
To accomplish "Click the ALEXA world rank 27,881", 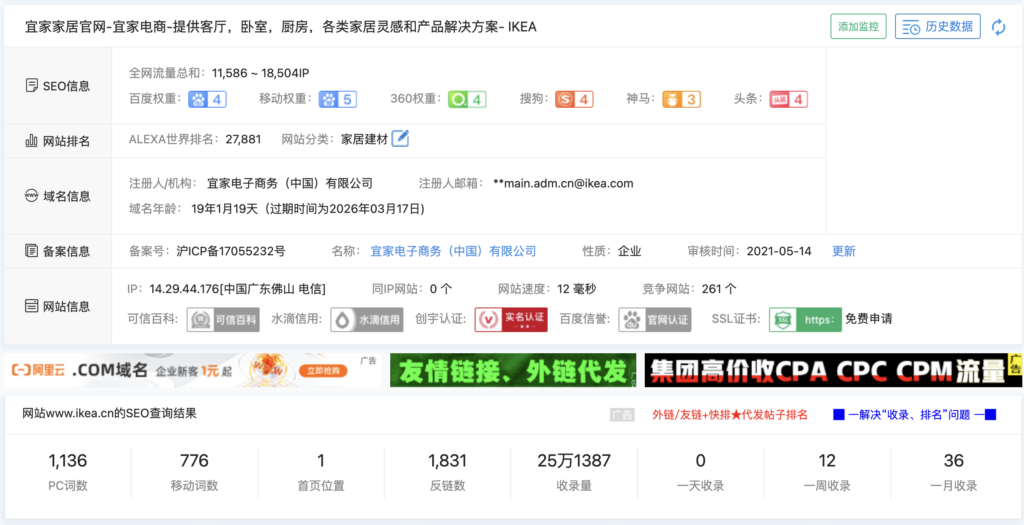I will 243,139.
